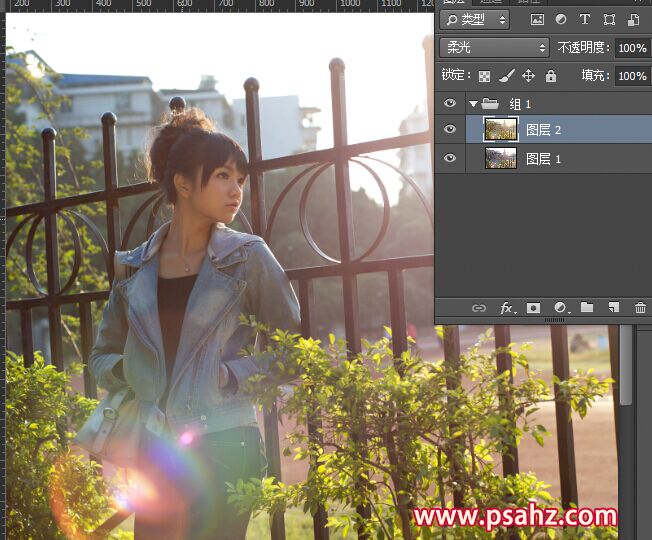Toggle lock transparent pixels
This screenshot has width=652, height=540.
[484, 76]
